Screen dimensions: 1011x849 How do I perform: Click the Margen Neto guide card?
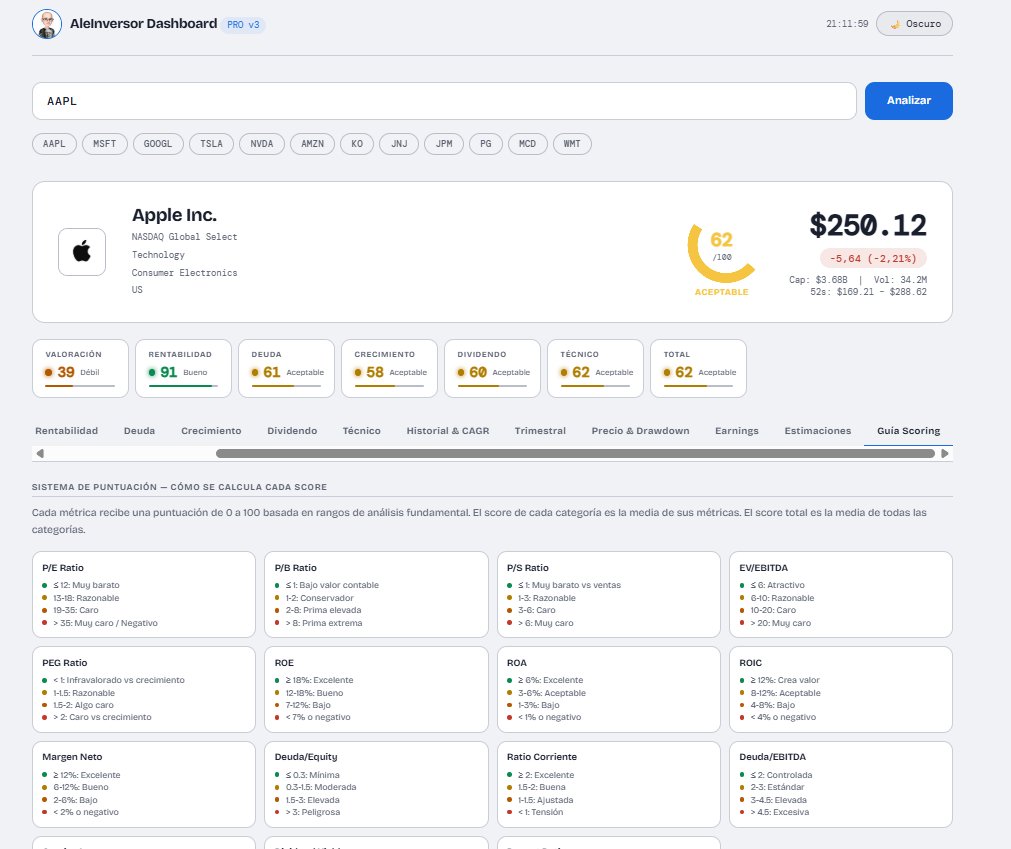click(144, 784)
